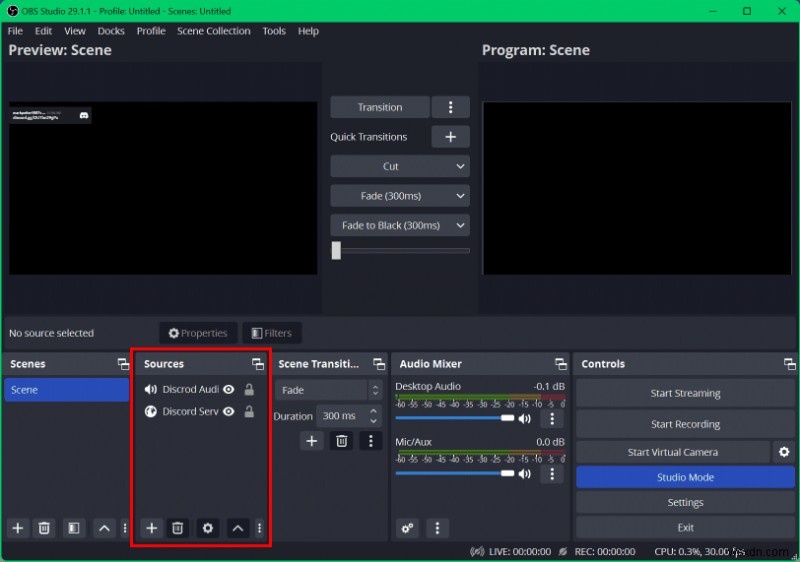Open Desktop Audio options dots menu
800x562 pixels.
click(552, 419)
